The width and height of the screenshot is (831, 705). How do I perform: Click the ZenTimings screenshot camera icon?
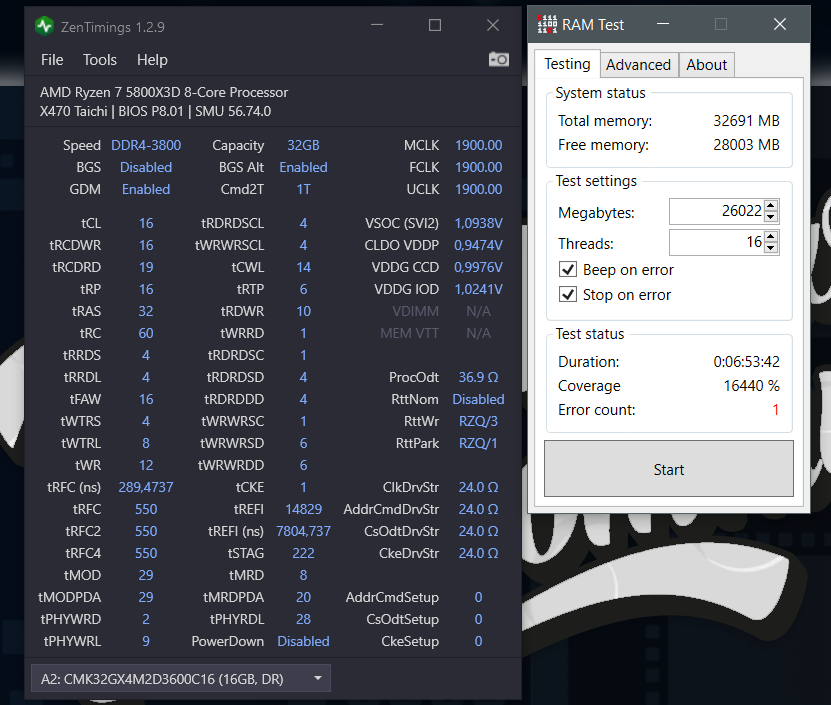click(x=499, y=59)
